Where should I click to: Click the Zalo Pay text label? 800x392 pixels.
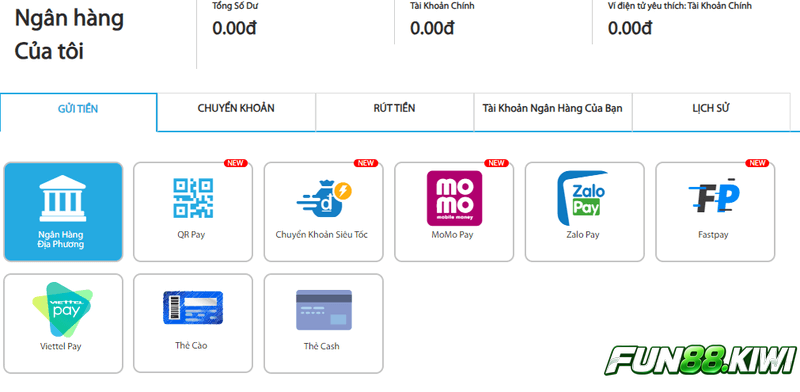pyautogui.click(x=583, y=235)
